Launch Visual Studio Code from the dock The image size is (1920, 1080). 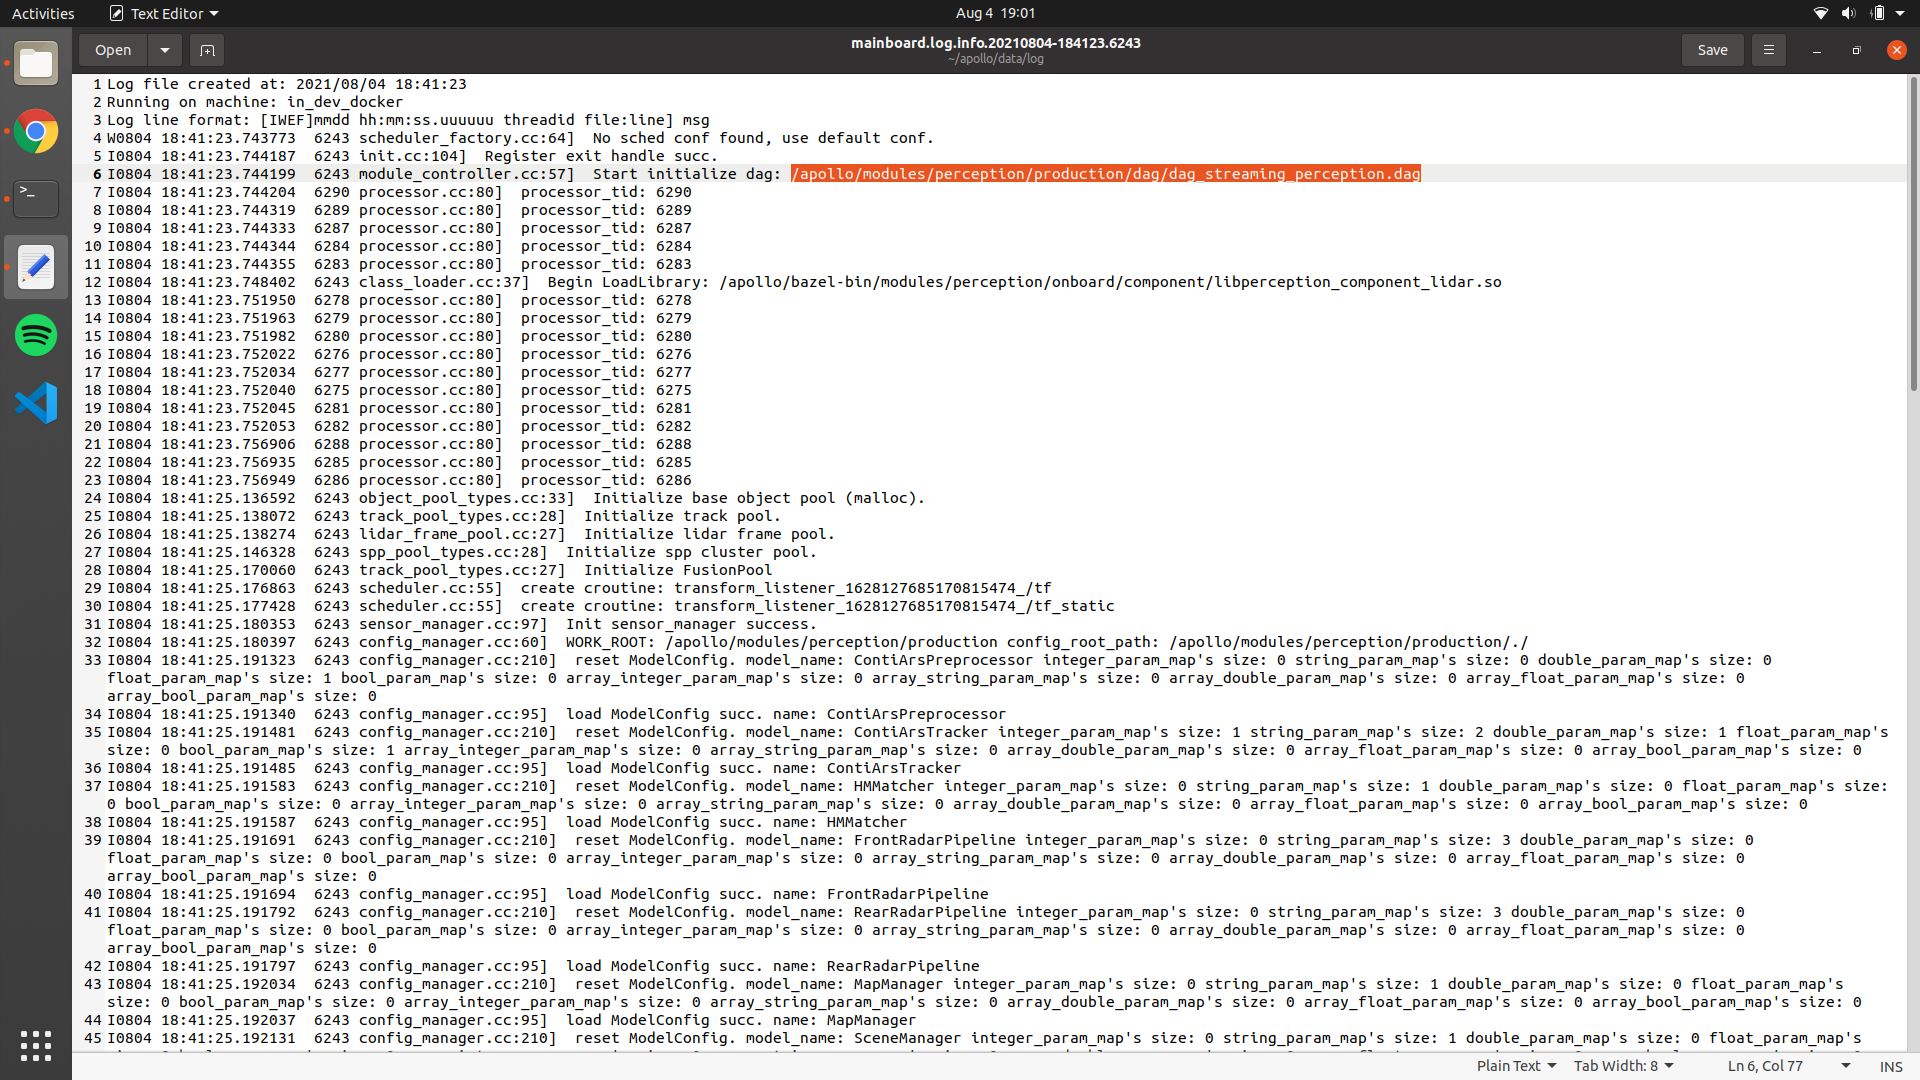click(x=36, y=403)
